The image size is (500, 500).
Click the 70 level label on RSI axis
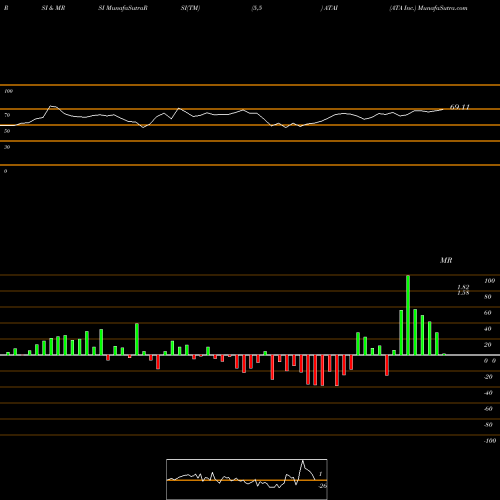[x=7, y=115]
